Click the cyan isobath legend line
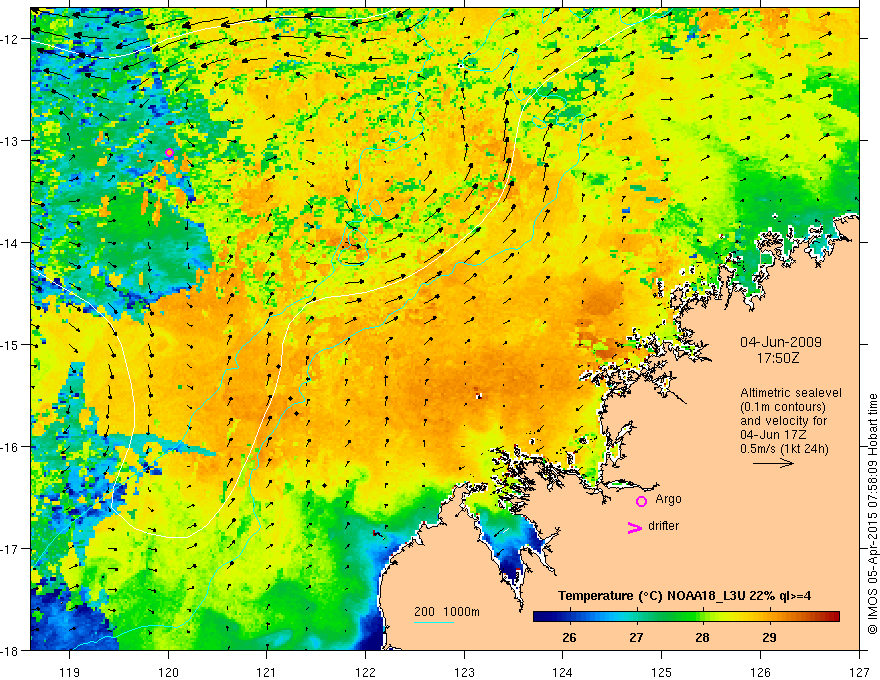Viewport: 880px width, 680px height. pos(434,622)
